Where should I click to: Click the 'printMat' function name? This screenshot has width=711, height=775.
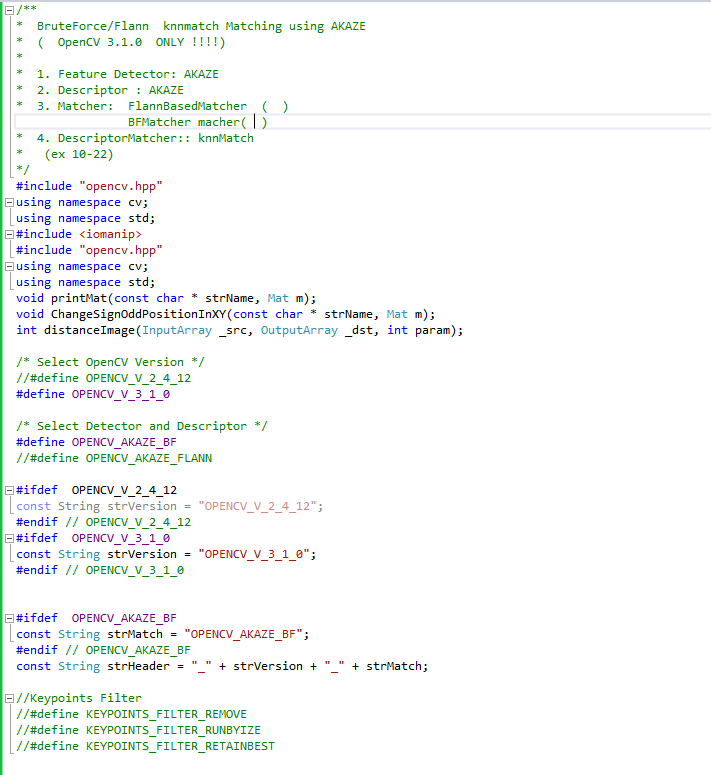point(79,298)
